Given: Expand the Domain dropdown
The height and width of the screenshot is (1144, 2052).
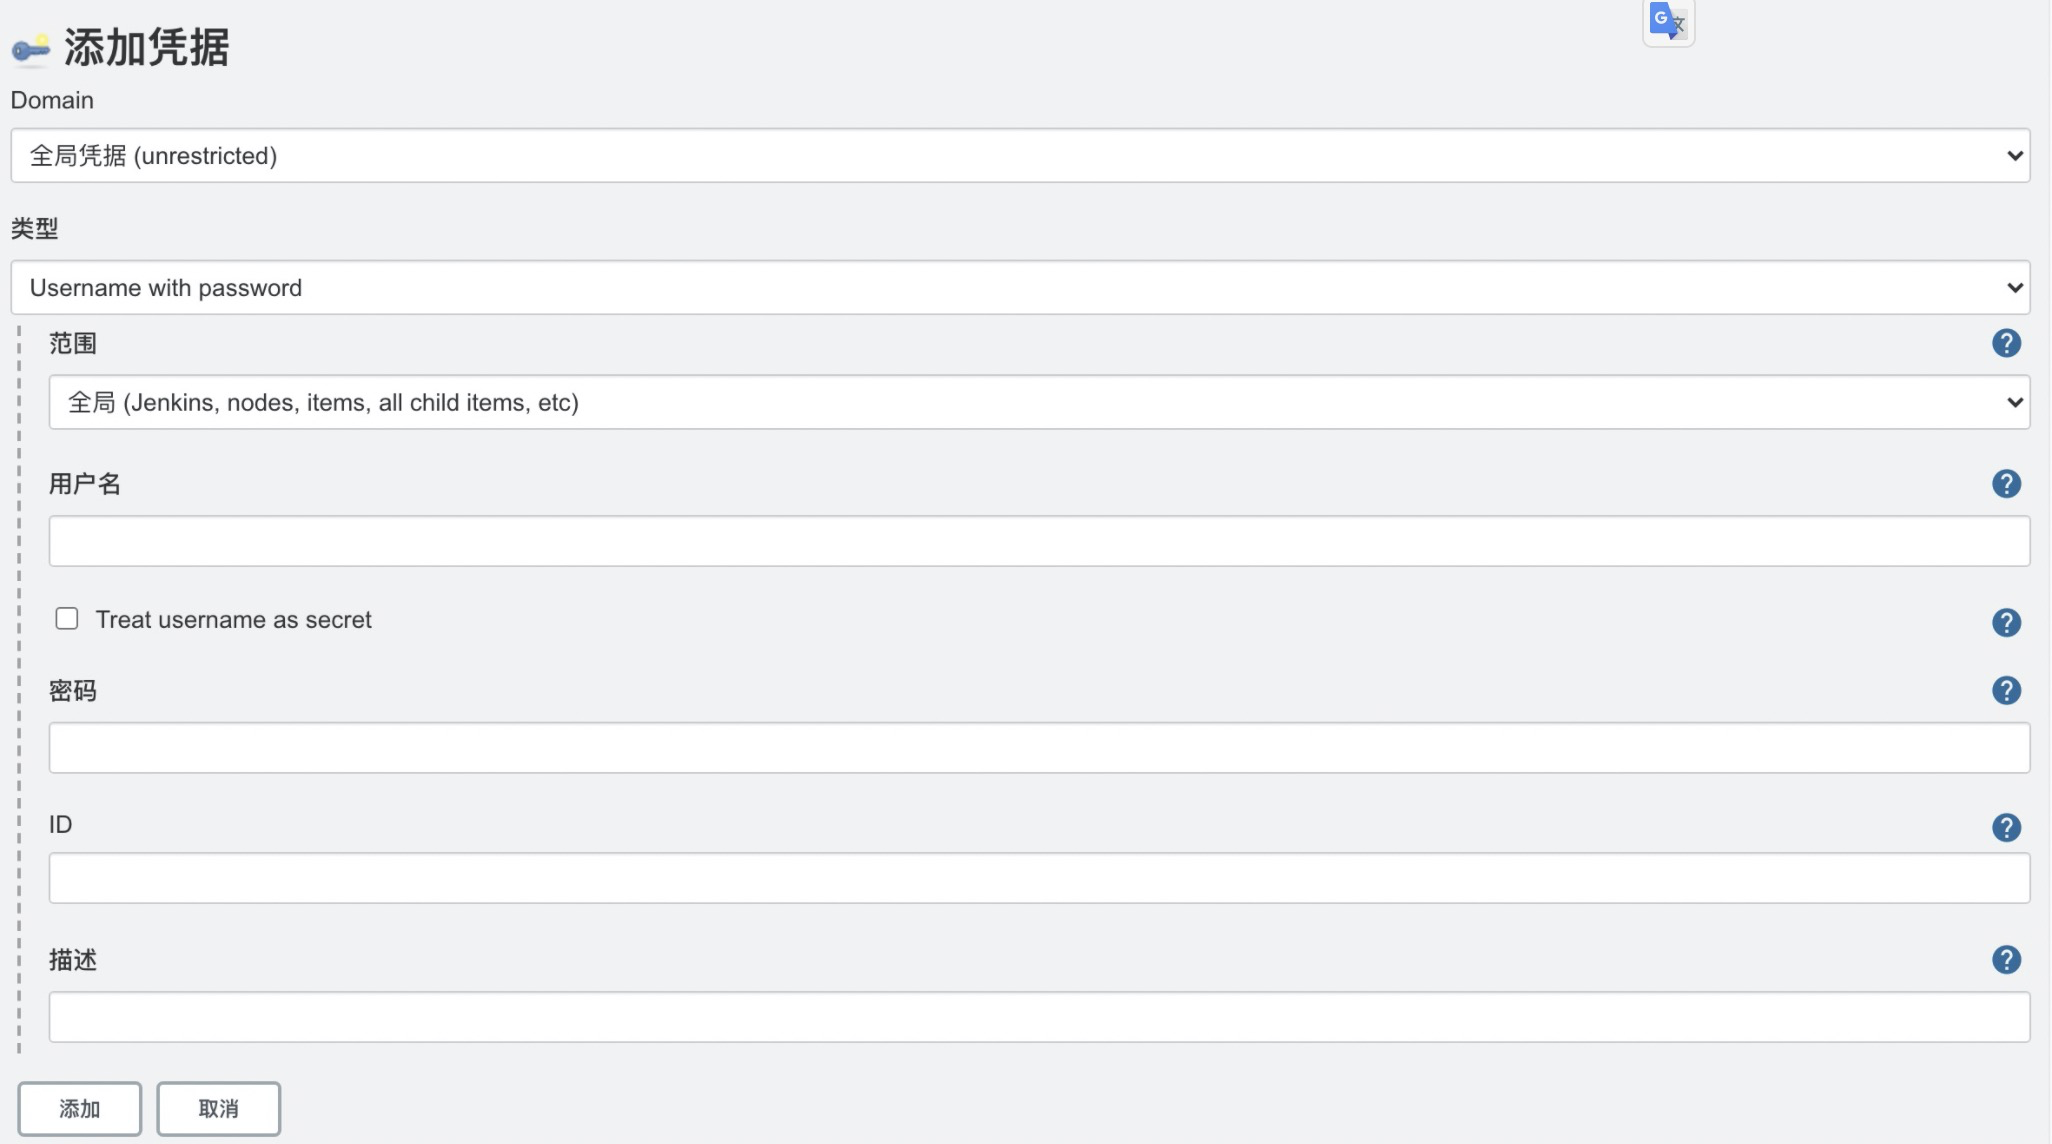Looking at the screenshot, I should [x=1020, y=155].
